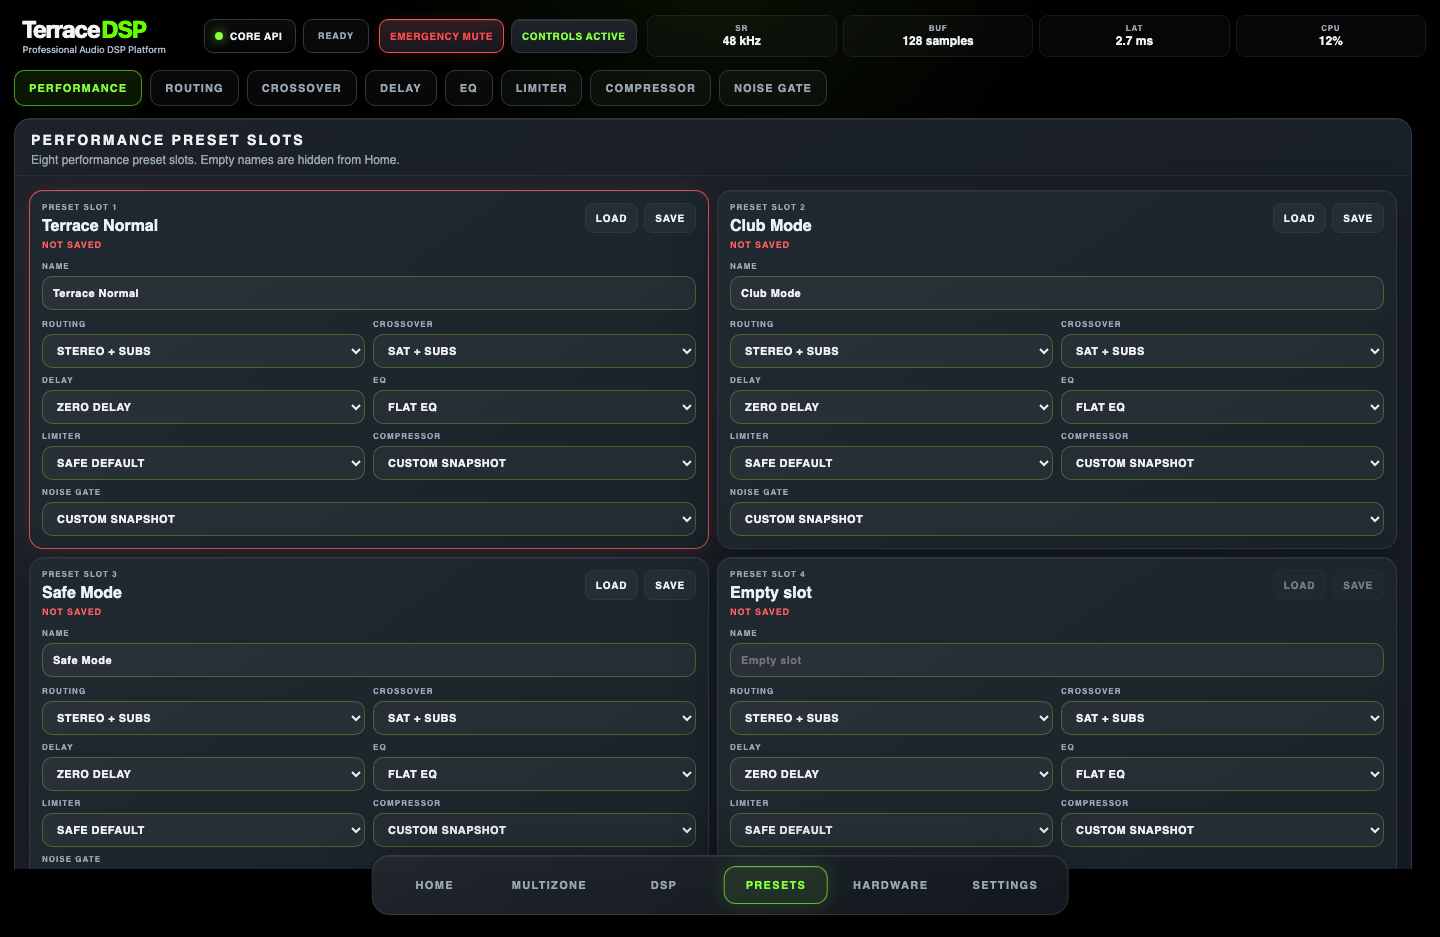Open Club Mode EQ dropdown
Screen dimensions: 1440x937
[x=1222, y=407]
